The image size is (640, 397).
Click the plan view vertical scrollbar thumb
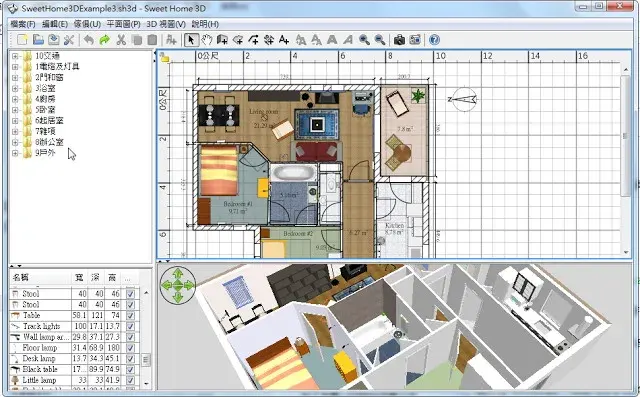pos(625,136)
